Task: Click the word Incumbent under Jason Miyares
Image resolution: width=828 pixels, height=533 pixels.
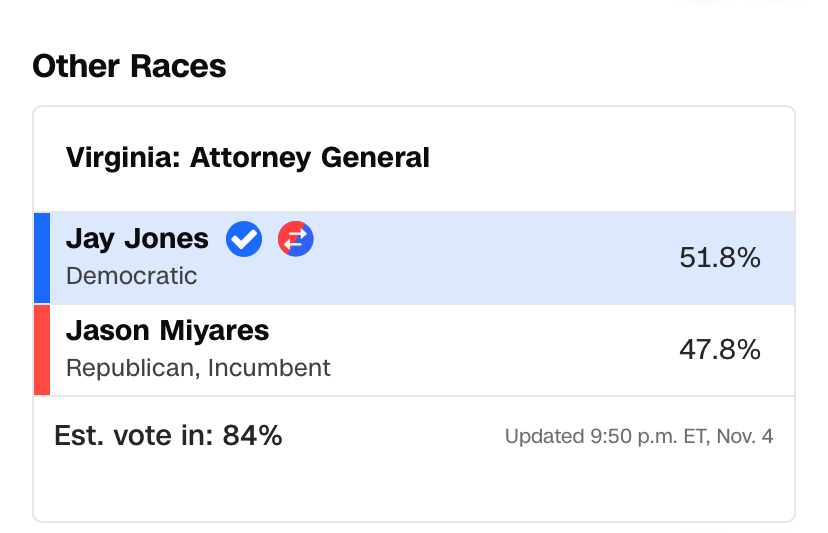Action: point(269,368)
